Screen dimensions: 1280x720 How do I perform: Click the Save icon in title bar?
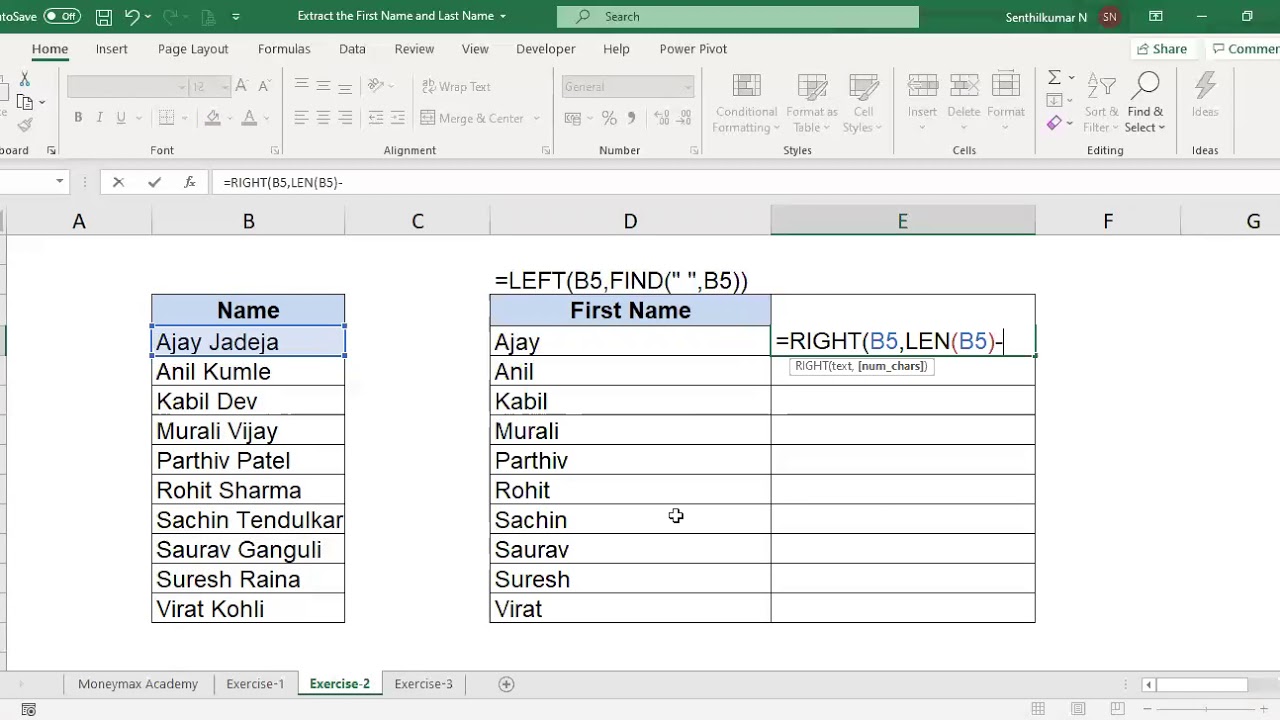104,16
